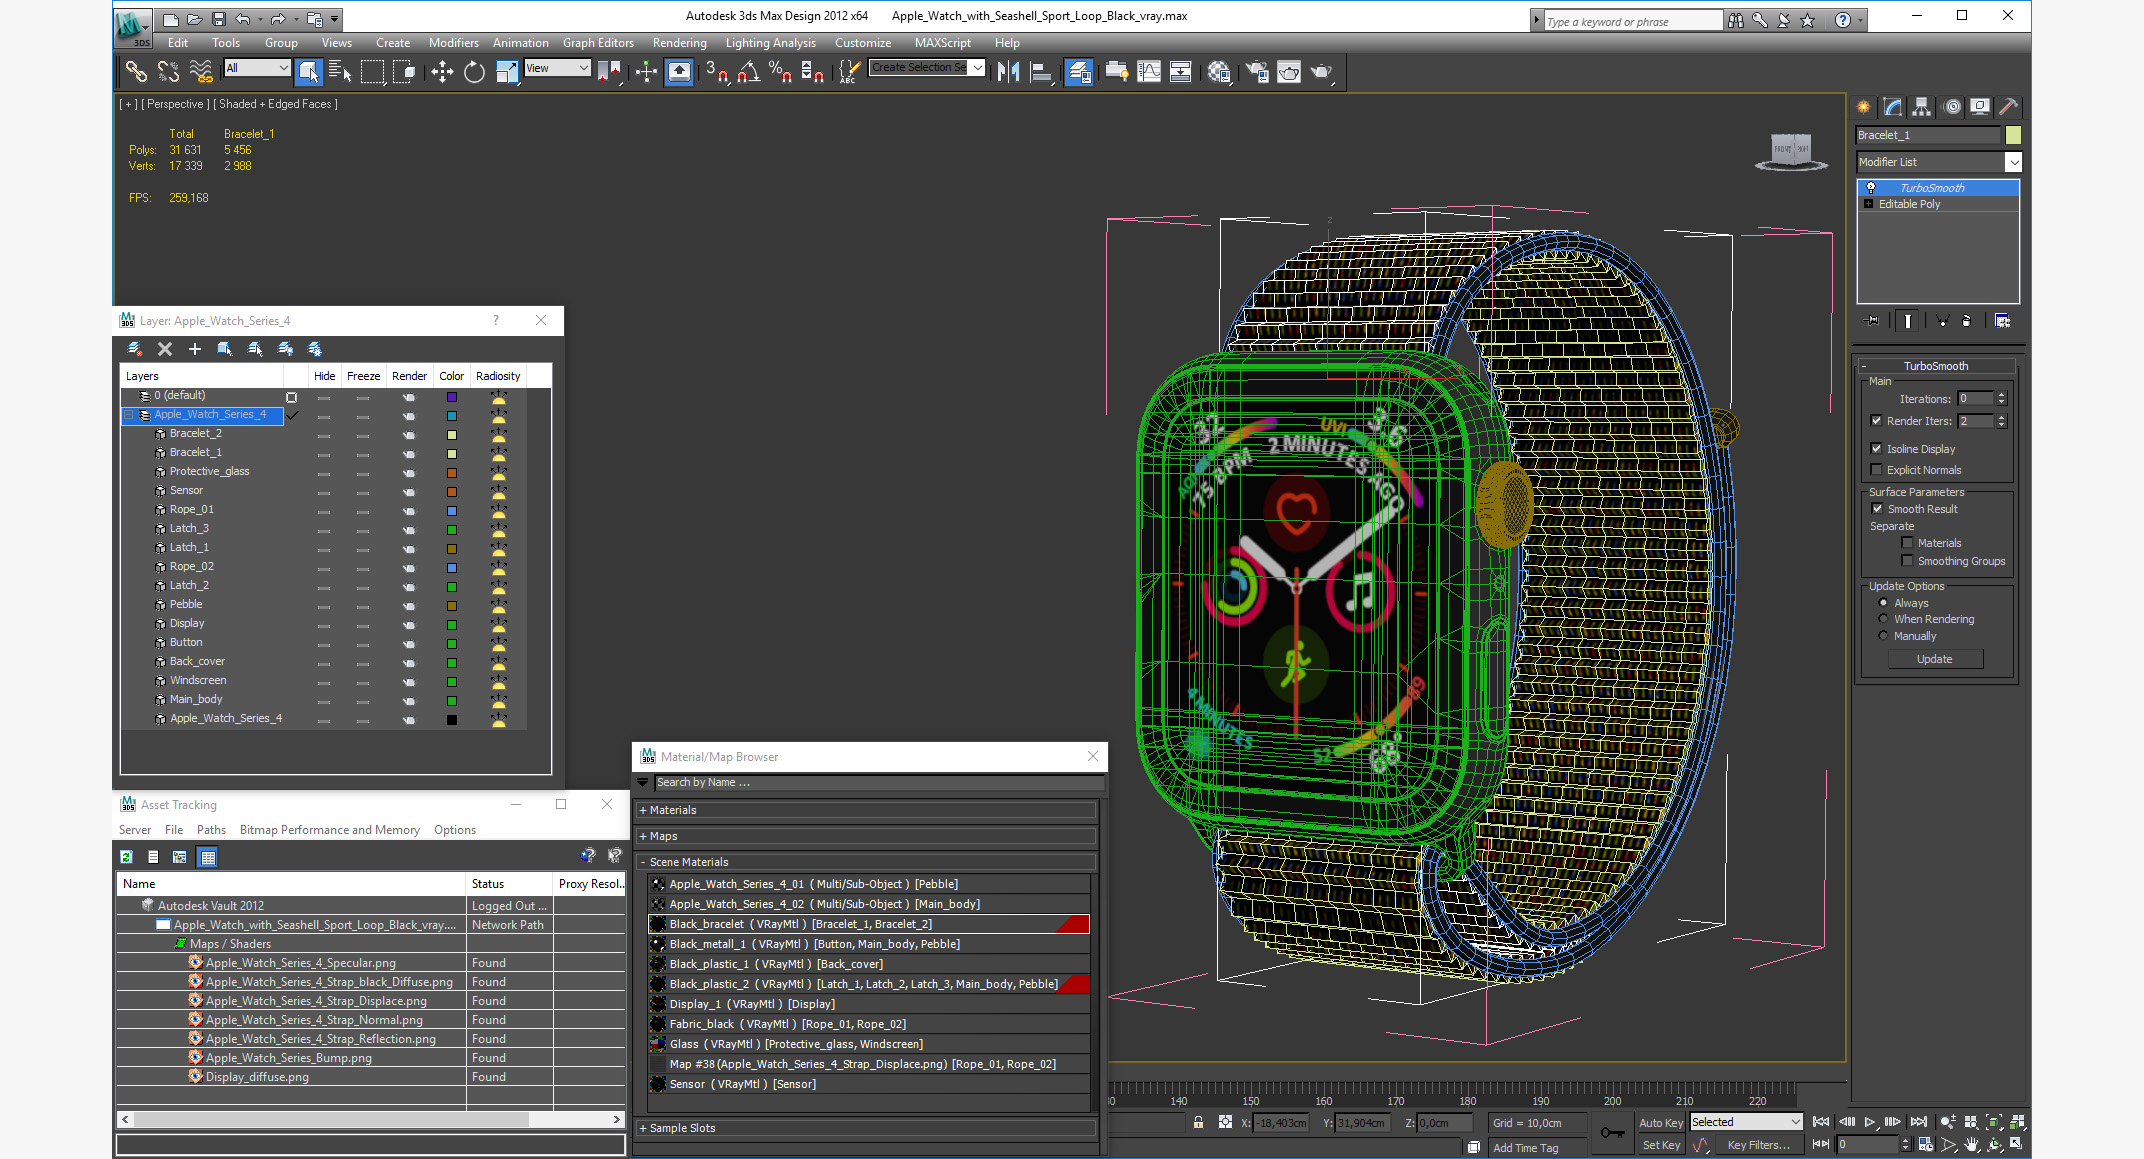Enable Separate by Materials checkbox
Screen dimensions: 2144x1159
[x=1907, y=543]
